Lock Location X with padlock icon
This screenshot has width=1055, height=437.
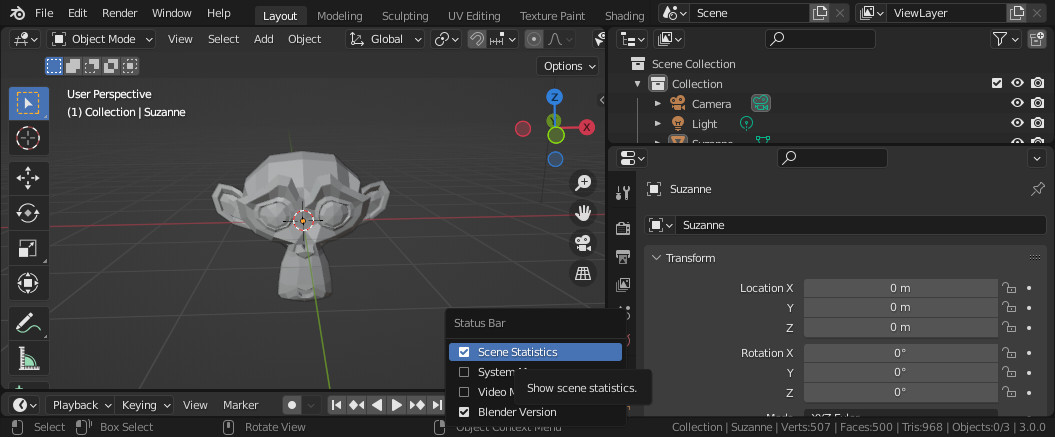pyautogui.click(x=1009, y=288)
